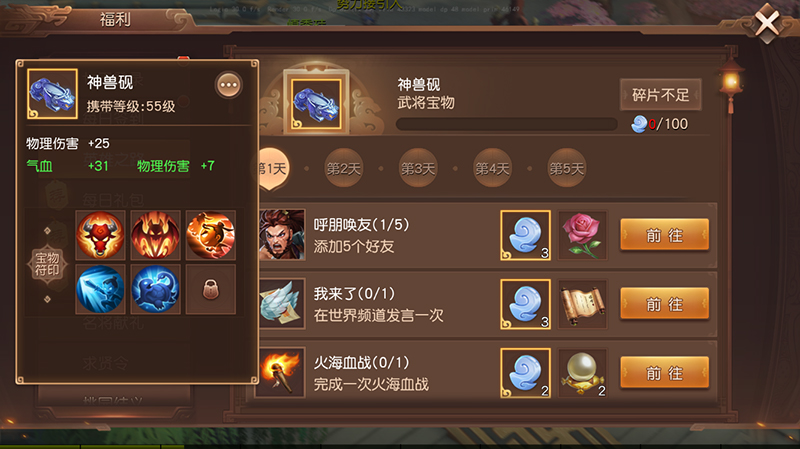Open the 第4天 day tab
The image size is (800, 449).
(x=492, y=168)
